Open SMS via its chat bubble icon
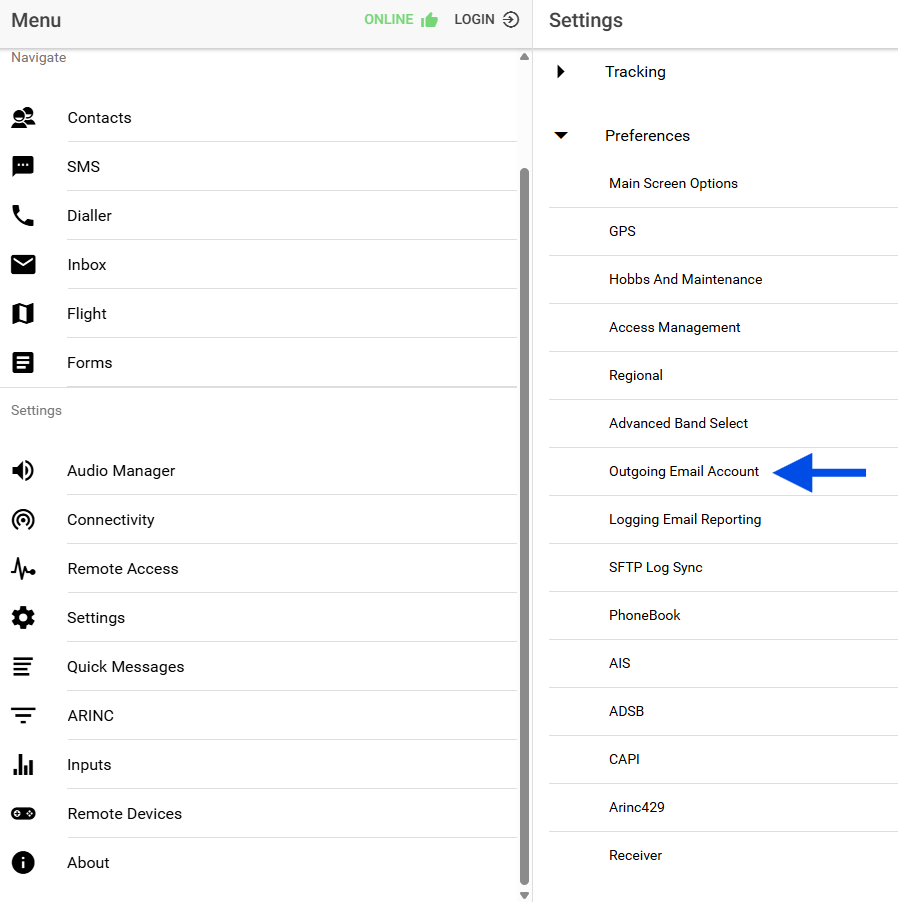 click(x=23, y=167)
